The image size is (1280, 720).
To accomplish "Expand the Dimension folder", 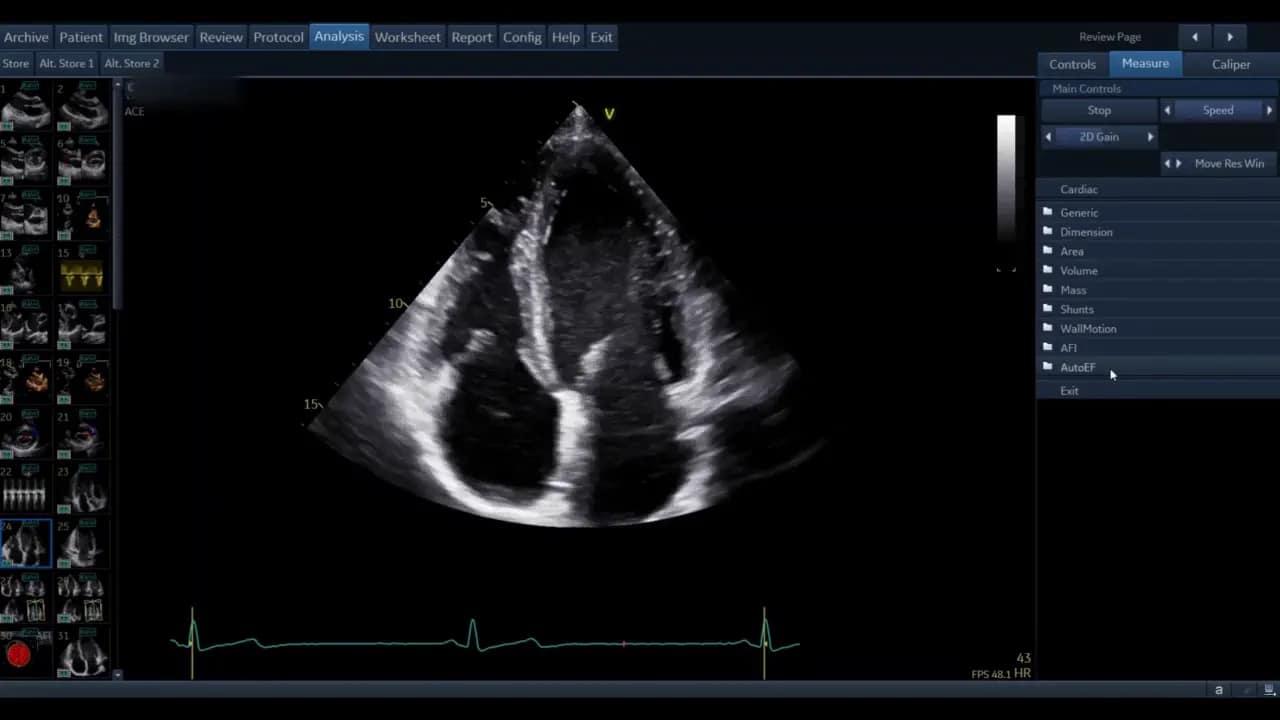I will point(1085,232).
